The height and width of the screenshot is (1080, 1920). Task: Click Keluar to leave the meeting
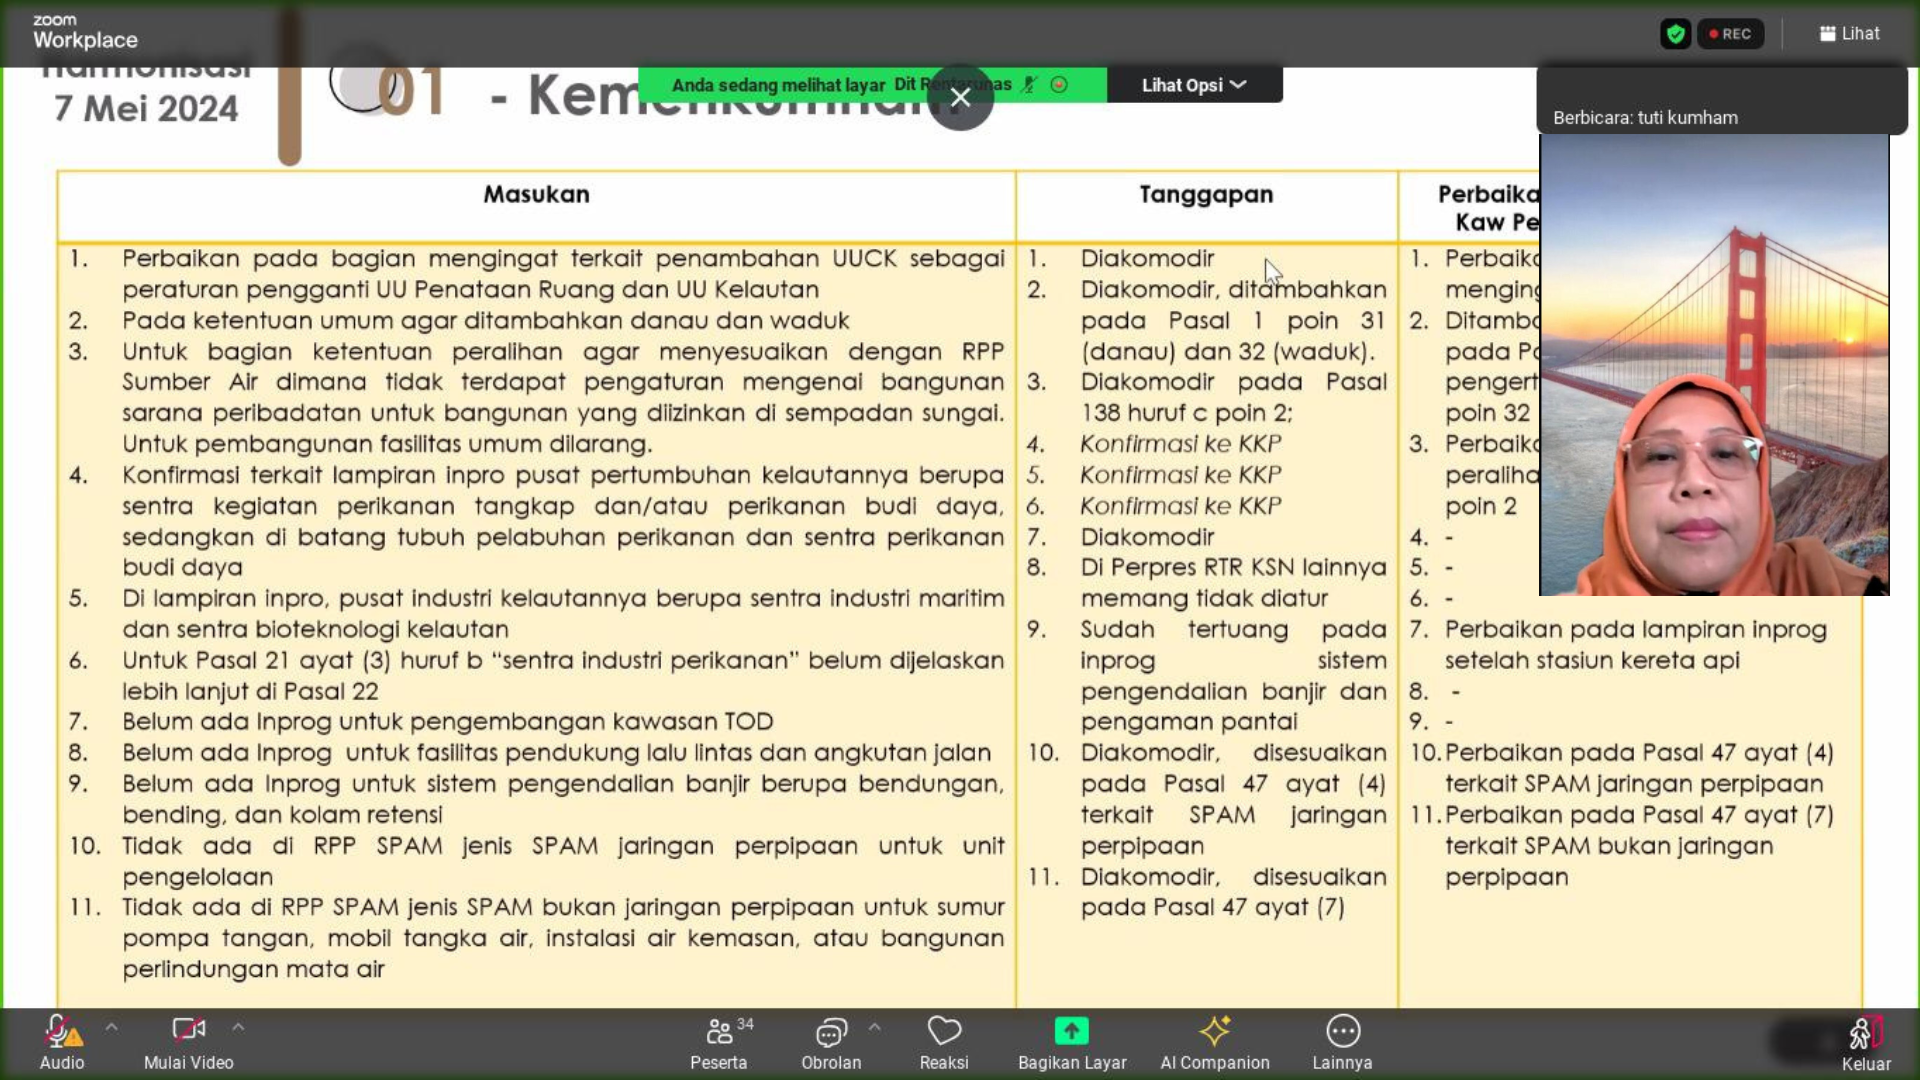click(x=1866, y=1043)
